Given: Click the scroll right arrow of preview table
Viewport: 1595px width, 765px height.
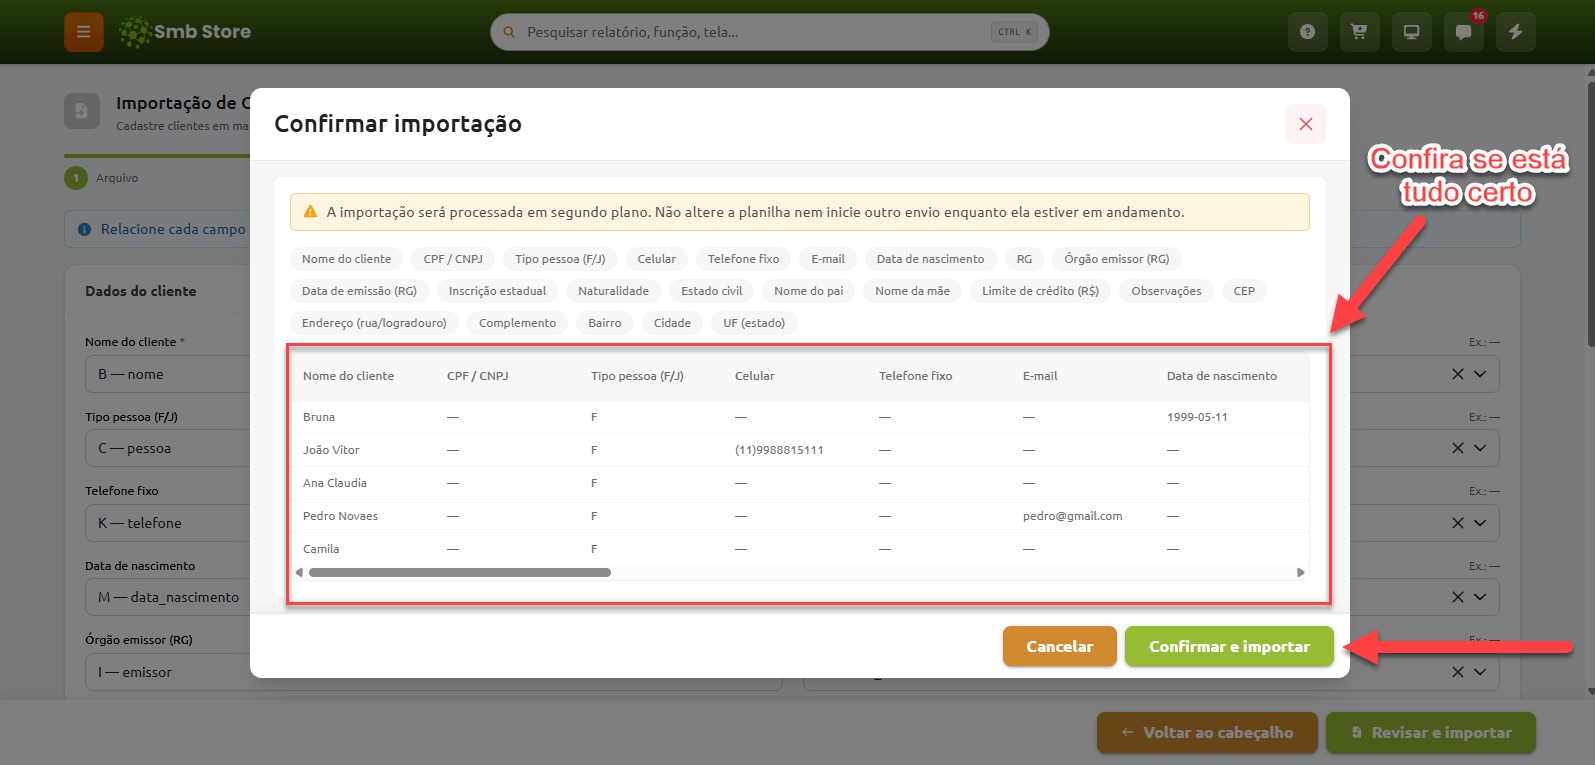Looking at the screenshot, I should pos(1300,573).
